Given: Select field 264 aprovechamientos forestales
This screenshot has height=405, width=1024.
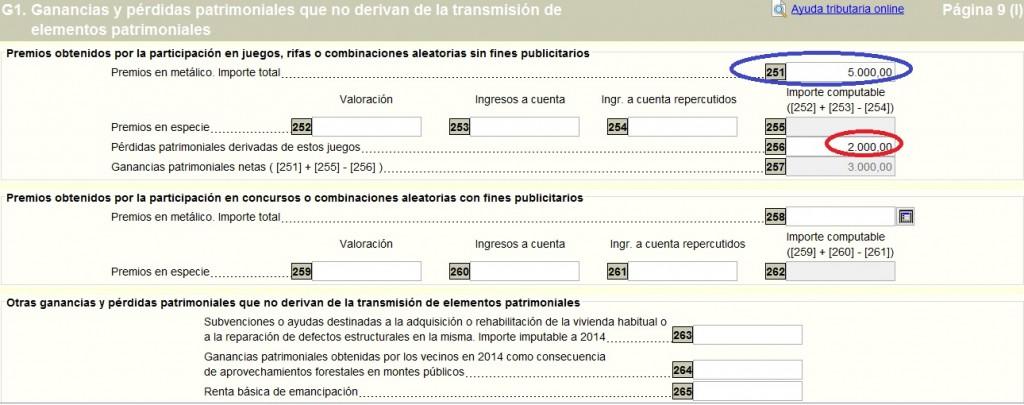Looking at the screenshot, I should (747, 370).
